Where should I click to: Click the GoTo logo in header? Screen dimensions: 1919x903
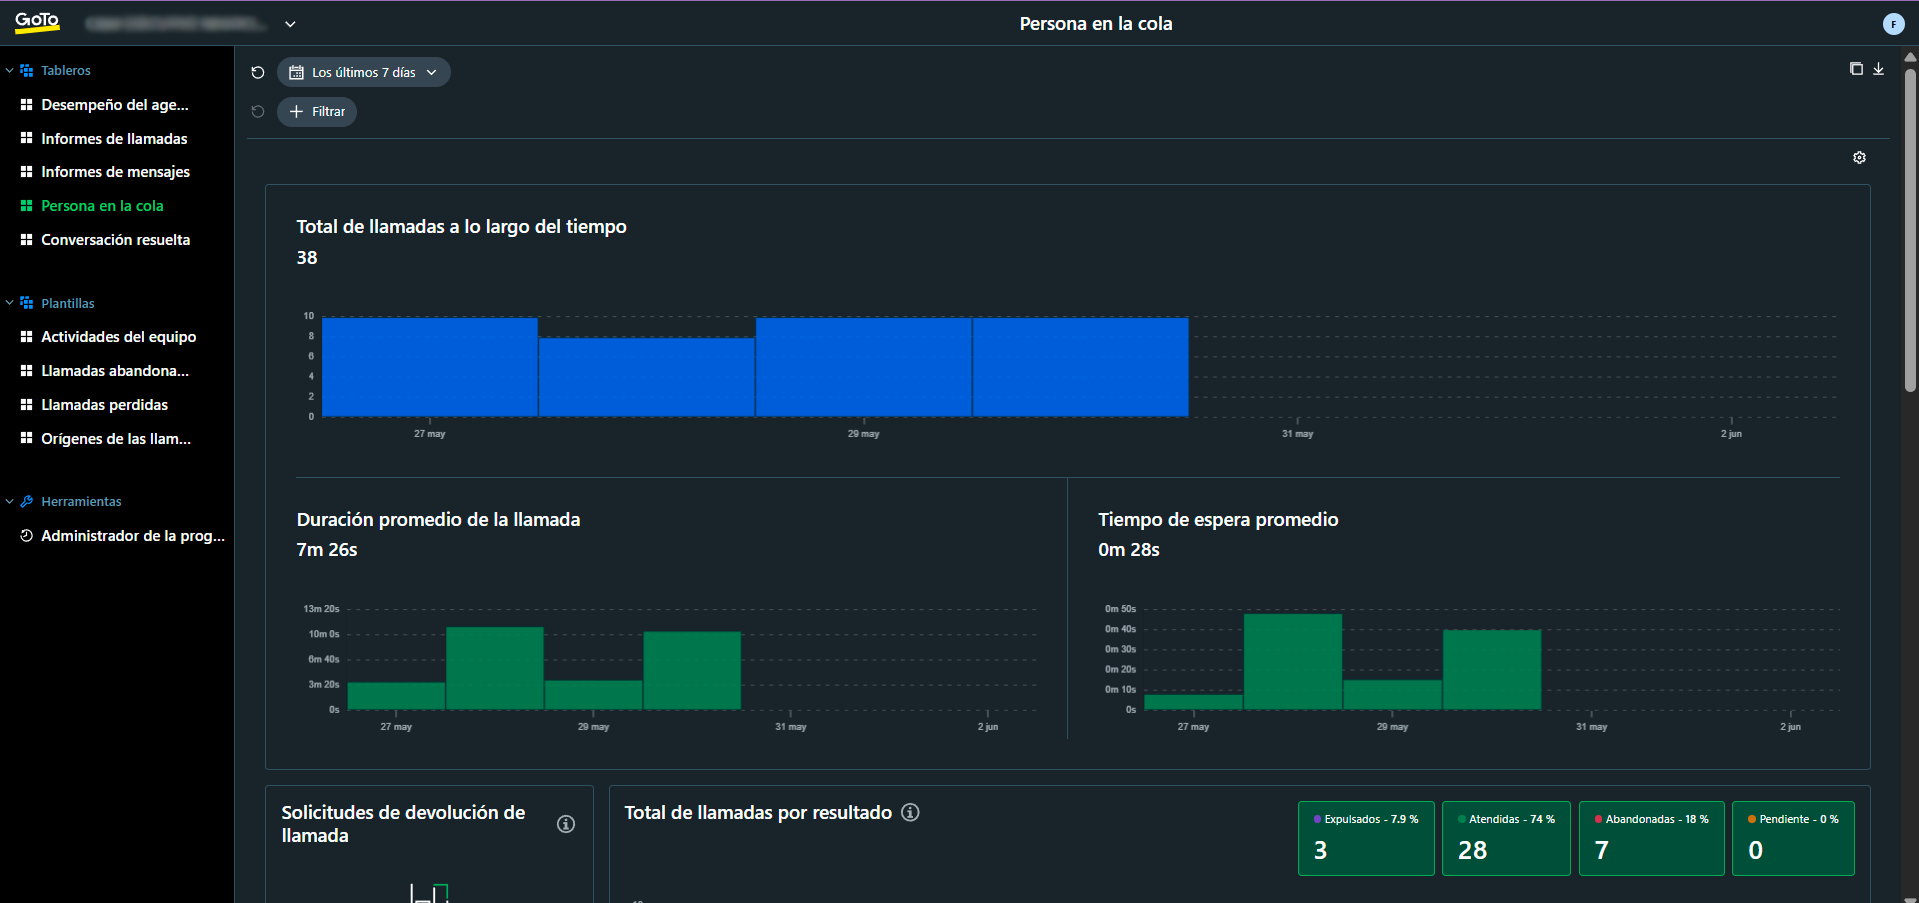pos(37,22)
